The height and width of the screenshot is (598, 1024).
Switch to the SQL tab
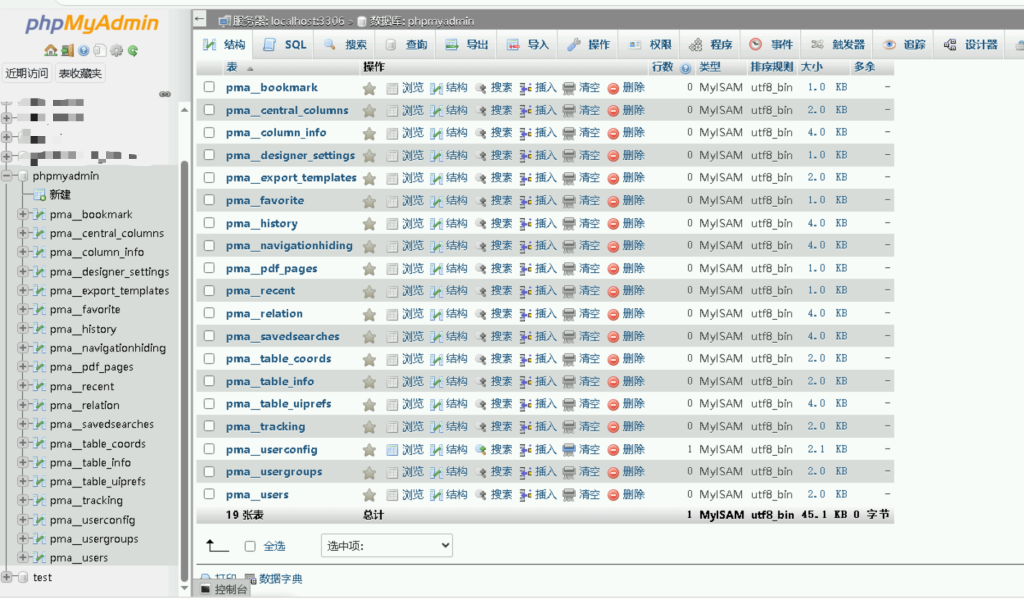tap(284, 45)
